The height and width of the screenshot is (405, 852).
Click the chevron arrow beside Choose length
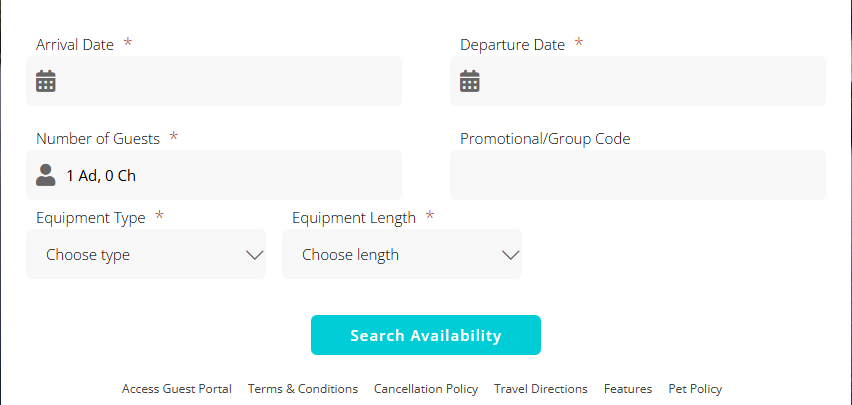point(510,255)
